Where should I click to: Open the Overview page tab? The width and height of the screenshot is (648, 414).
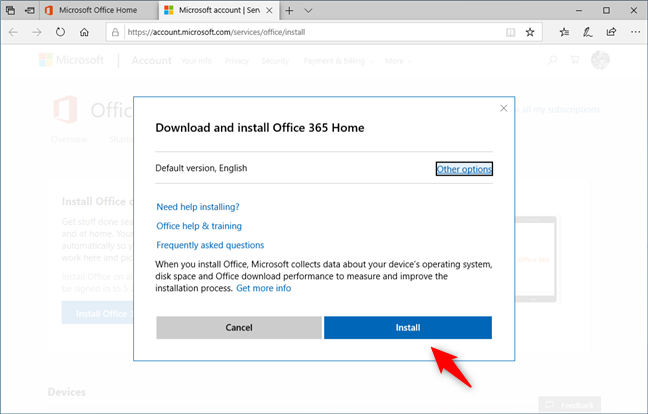(x=69, y=139)
